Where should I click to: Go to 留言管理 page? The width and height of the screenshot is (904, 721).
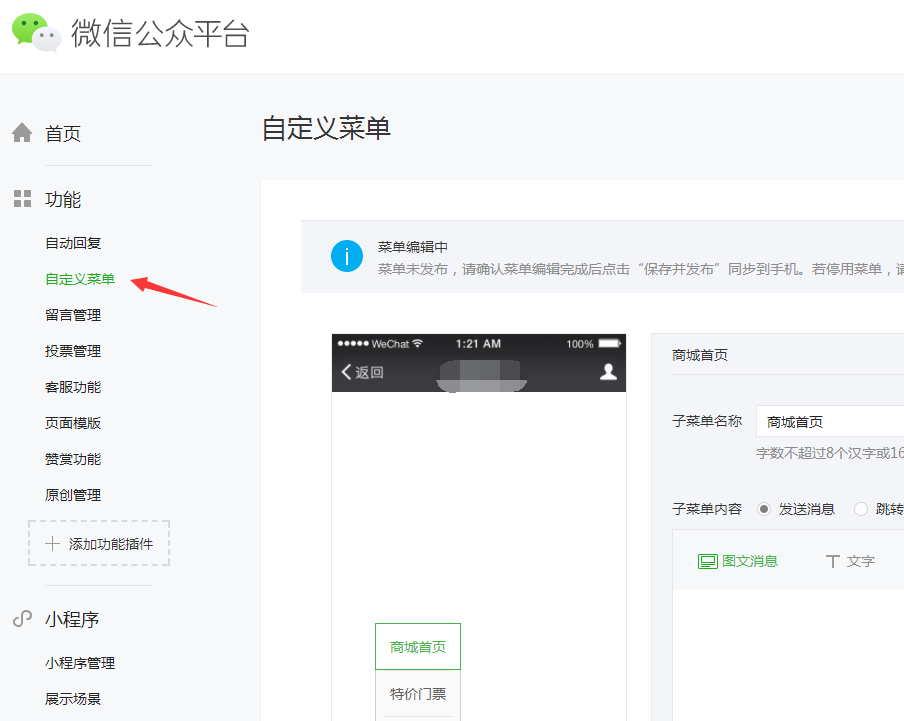pos(73,315)
